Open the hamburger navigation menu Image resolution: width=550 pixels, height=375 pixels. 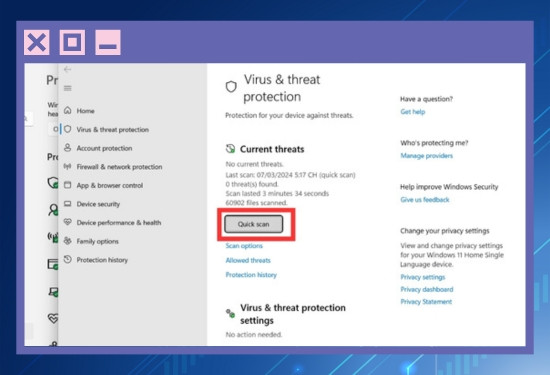point(67,88)
